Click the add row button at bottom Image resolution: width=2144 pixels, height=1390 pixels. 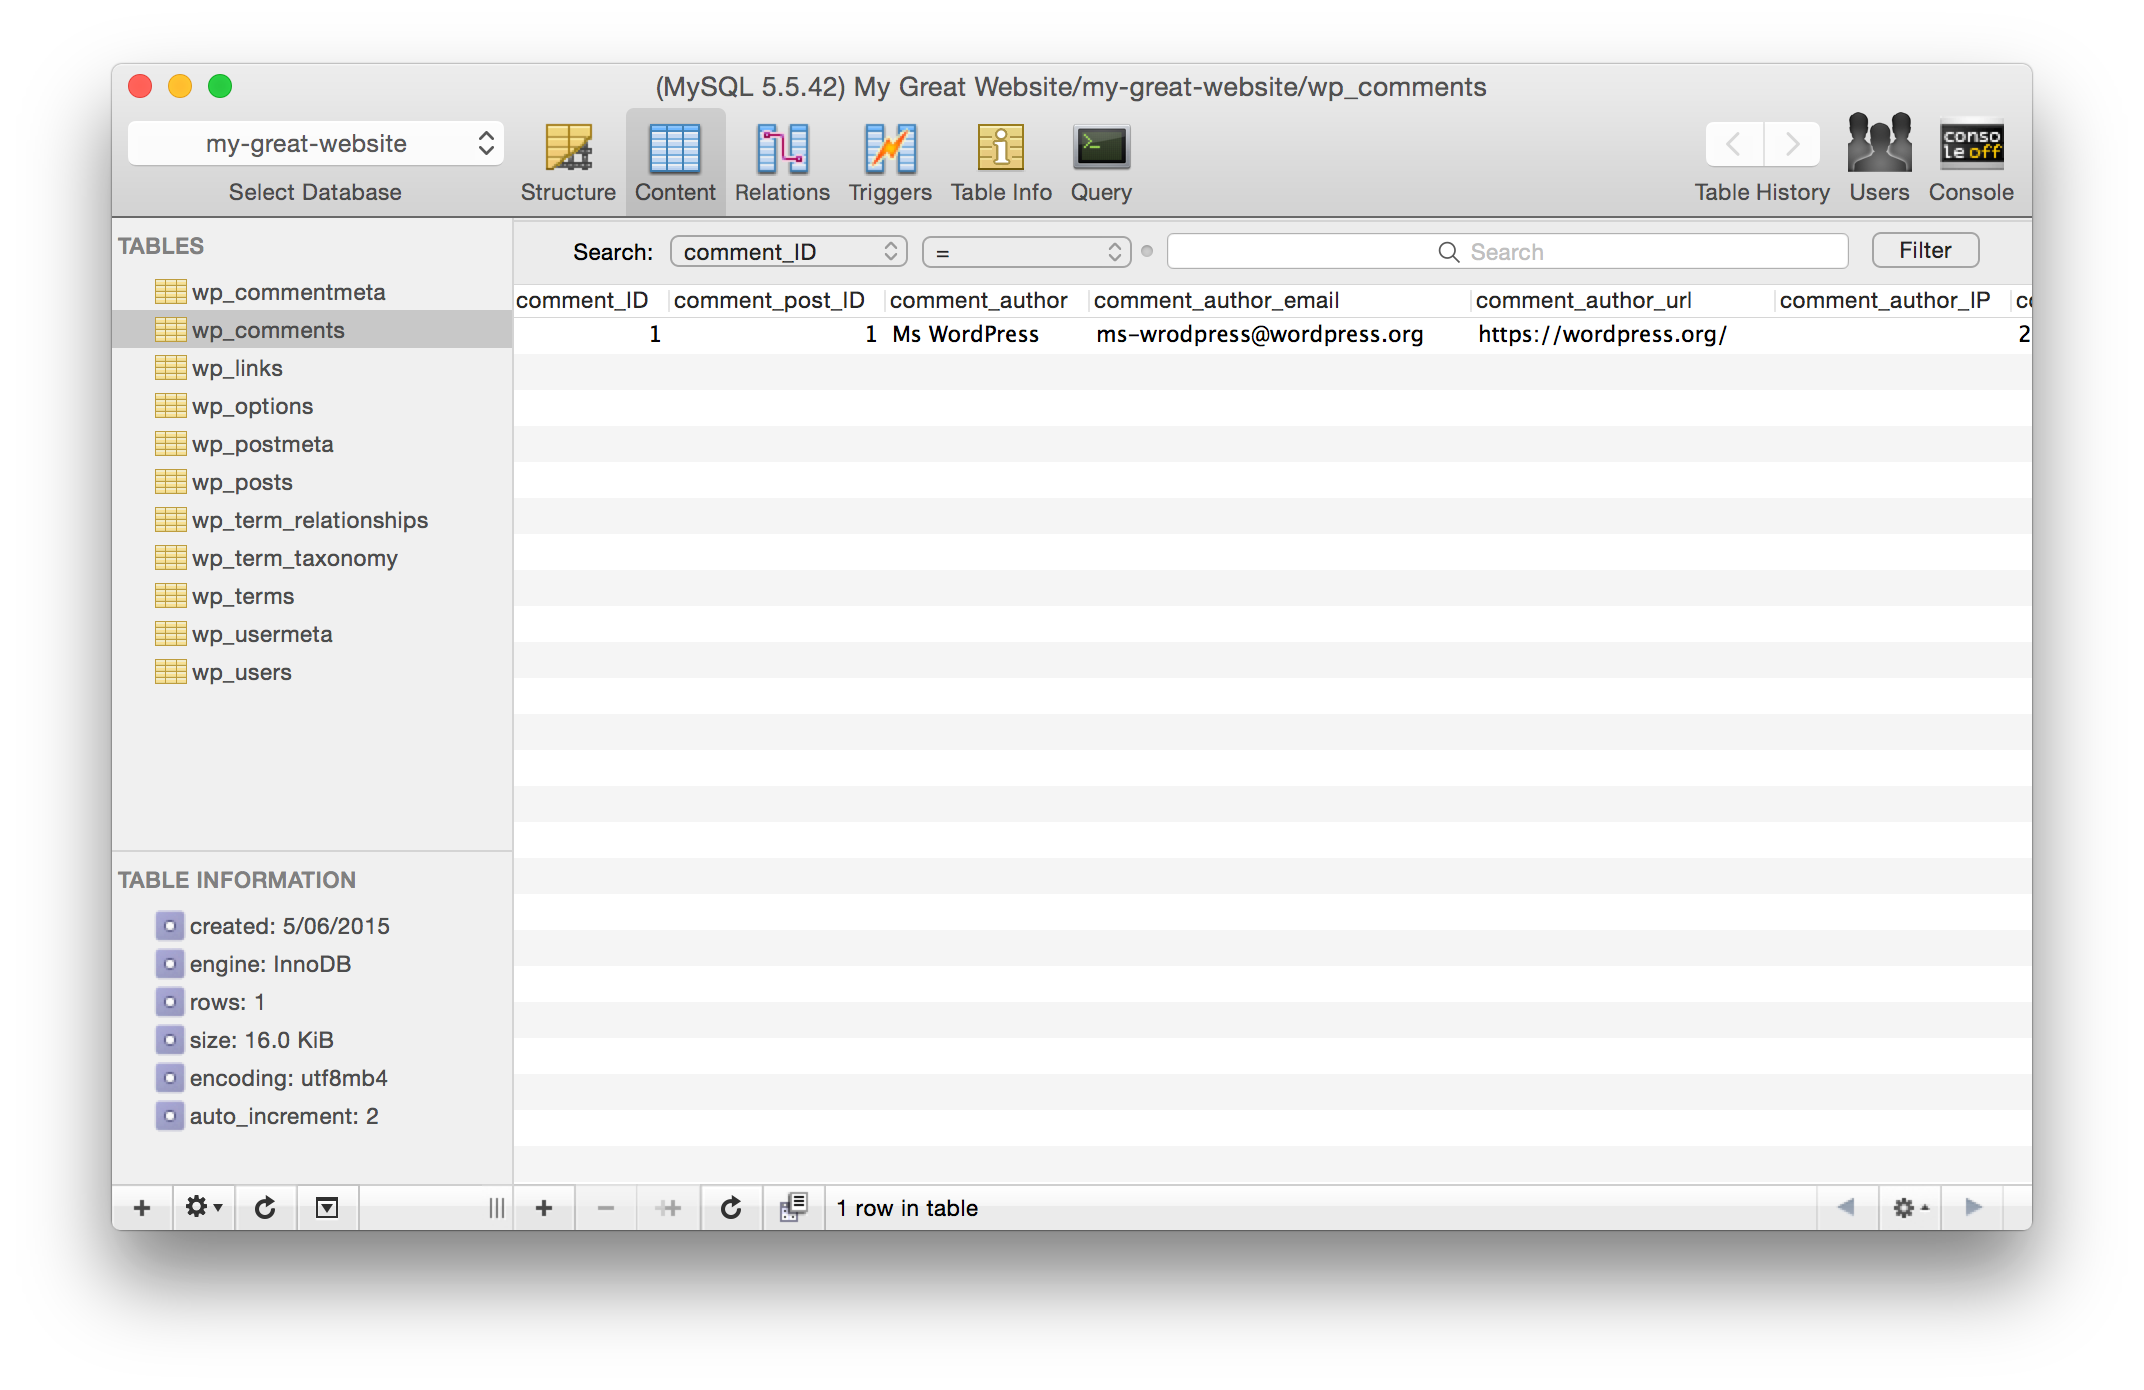click(x=544, y=1207)
